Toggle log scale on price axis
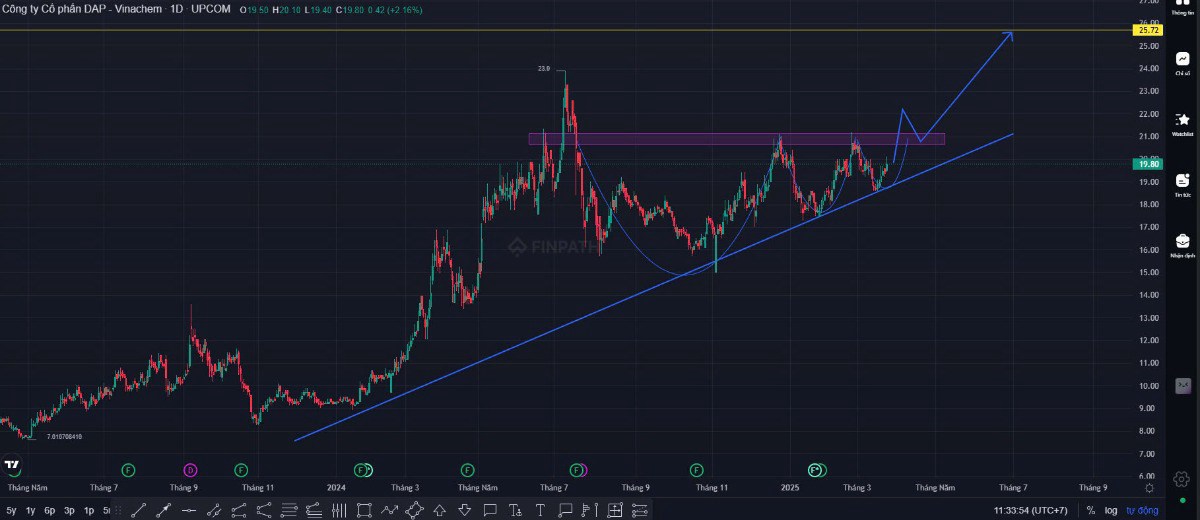Image resolution: width=1200 pixels, height=520 pixels. 1111,510
